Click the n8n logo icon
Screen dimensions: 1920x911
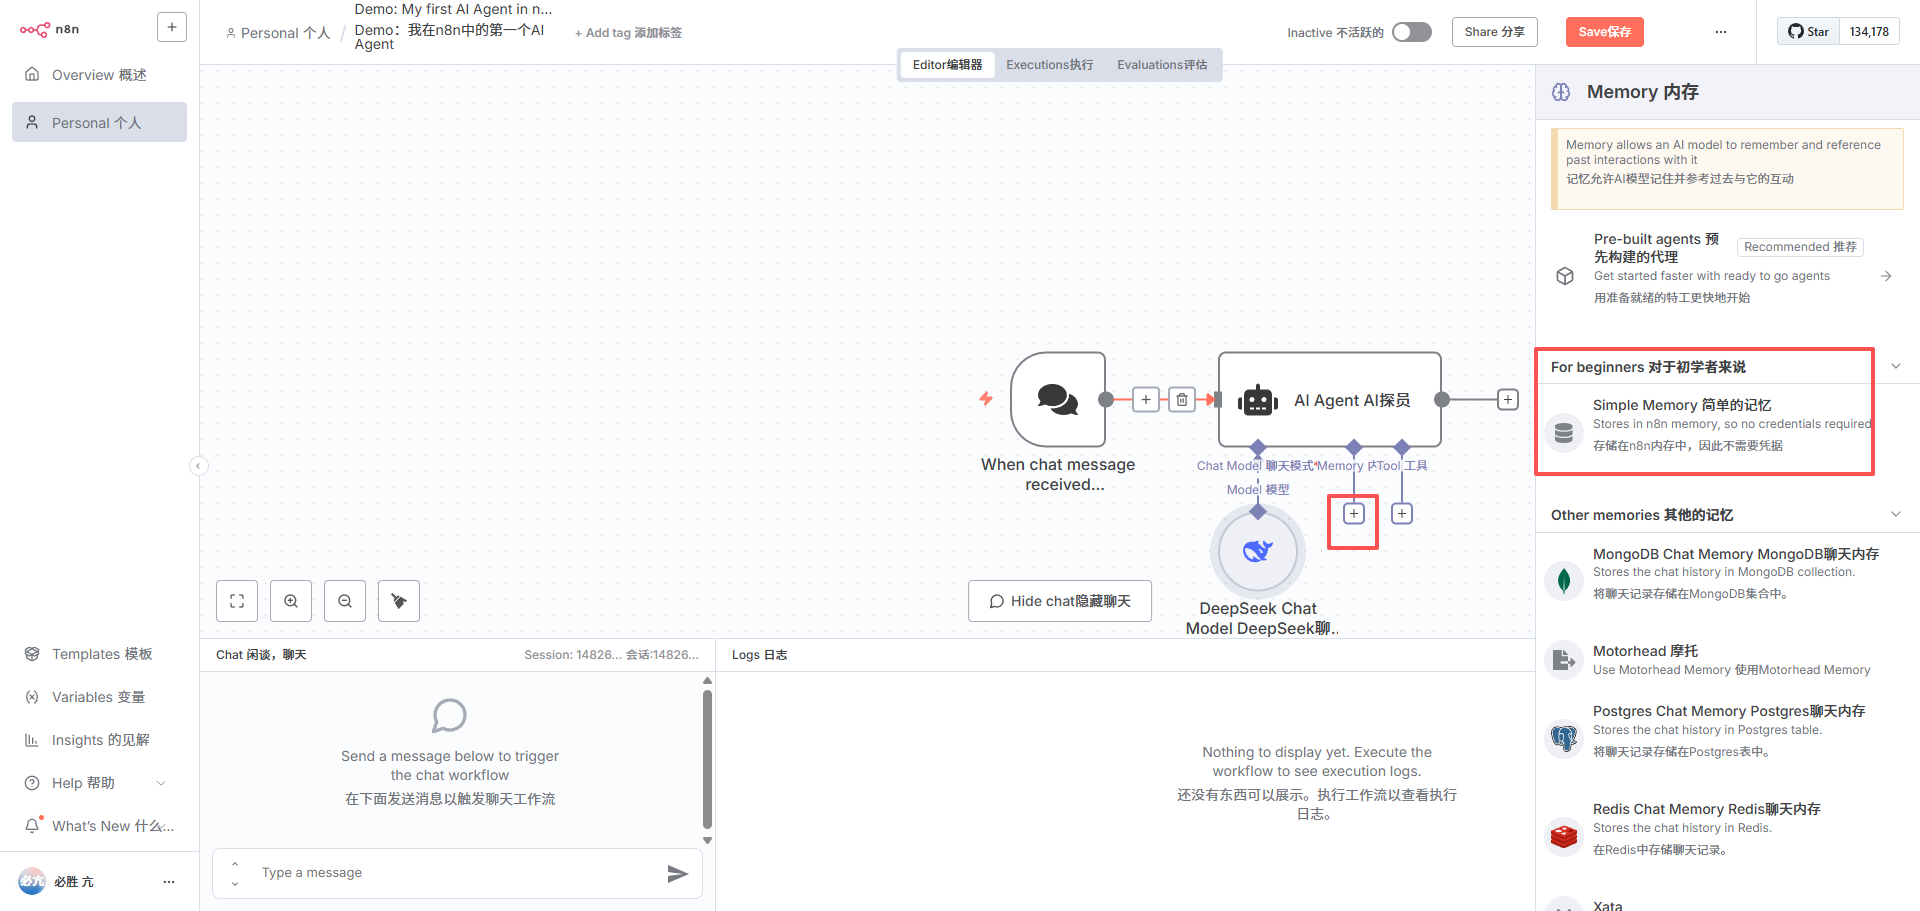(34, 30)
